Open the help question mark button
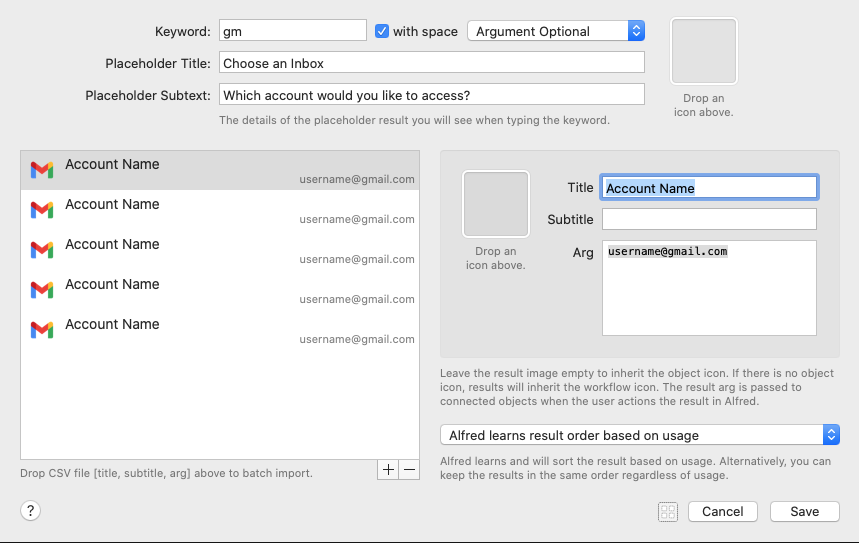The height and width of the screenshot is (543, 859). click(30, 511)
